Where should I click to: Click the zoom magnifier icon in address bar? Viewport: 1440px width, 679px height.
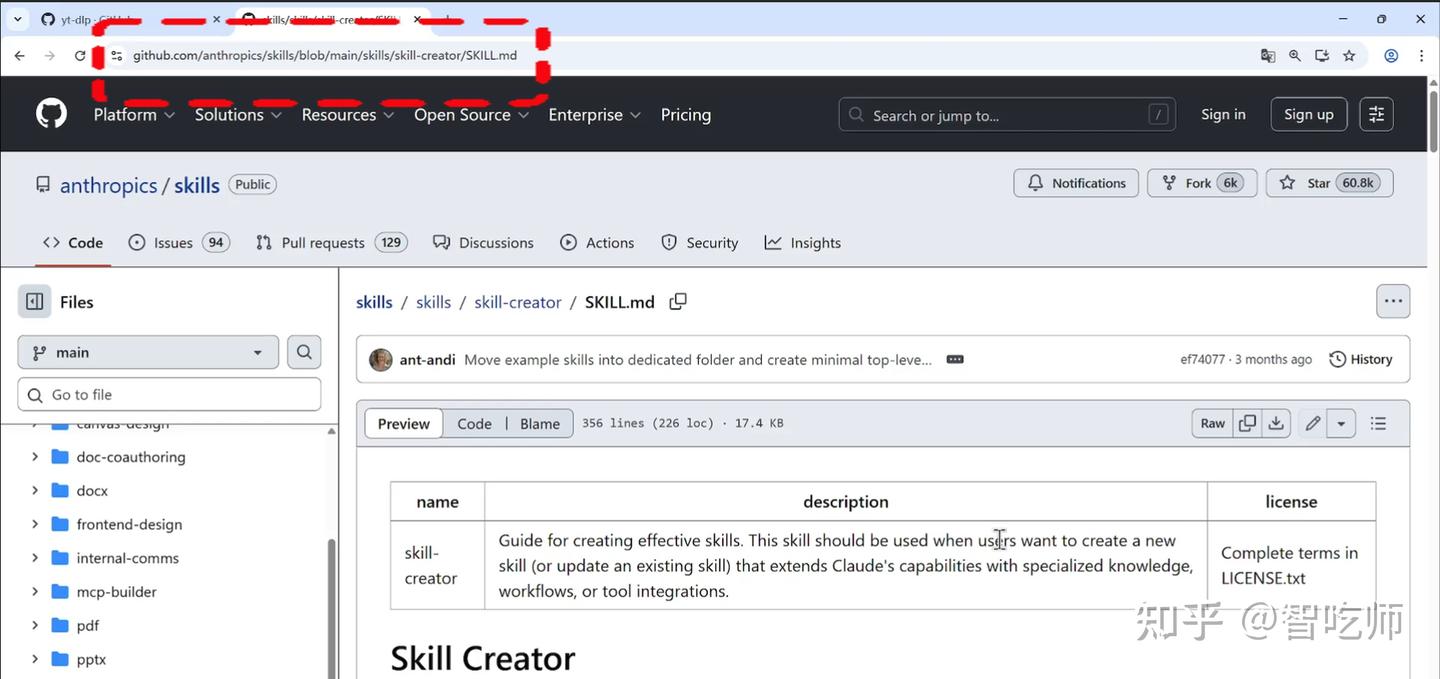1295,56
